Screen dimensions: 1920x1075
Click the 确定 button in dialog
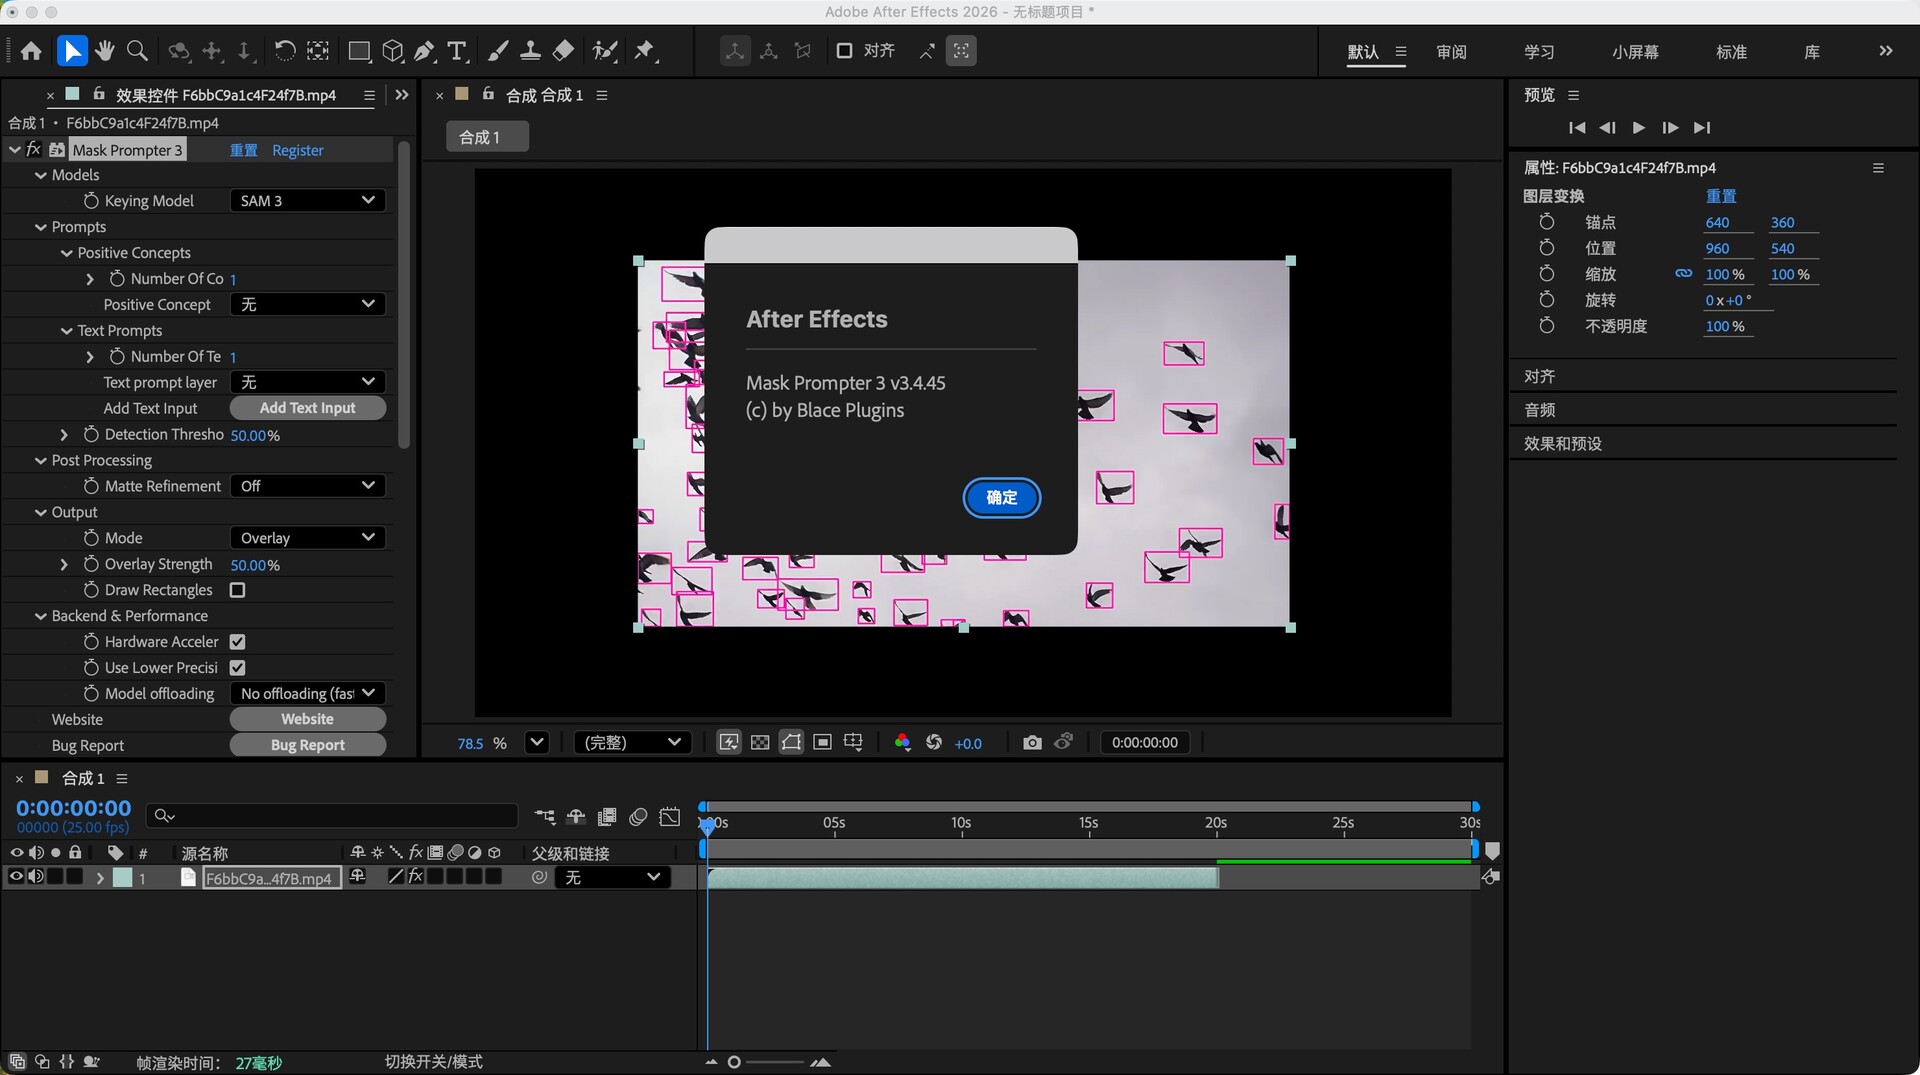1001,498
